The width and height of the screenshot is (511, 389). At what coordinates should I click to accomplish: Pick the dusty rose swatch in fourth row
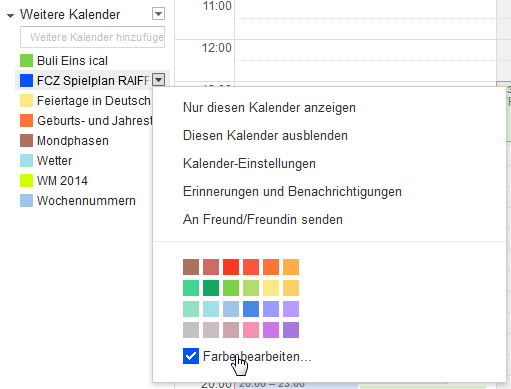(x=231, y=330)
